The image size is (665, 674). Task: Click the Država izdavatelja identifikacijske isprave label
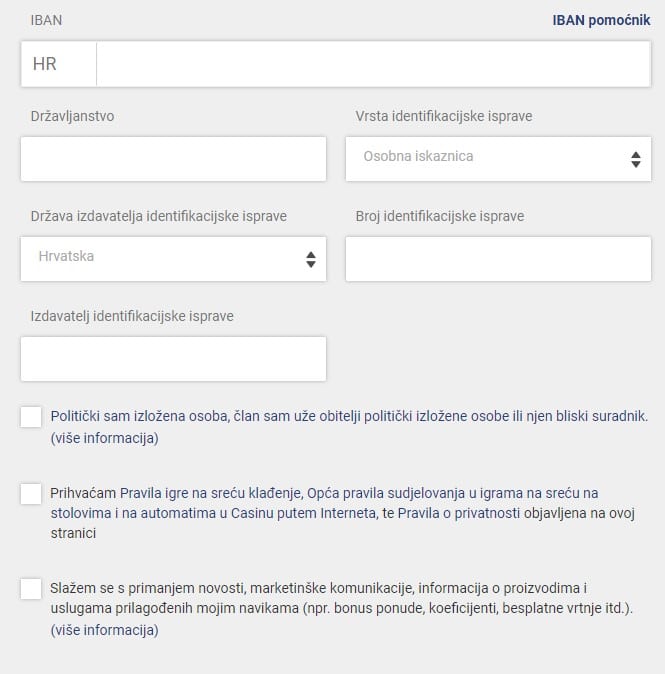pyautogui.click(x=159, y=216)
